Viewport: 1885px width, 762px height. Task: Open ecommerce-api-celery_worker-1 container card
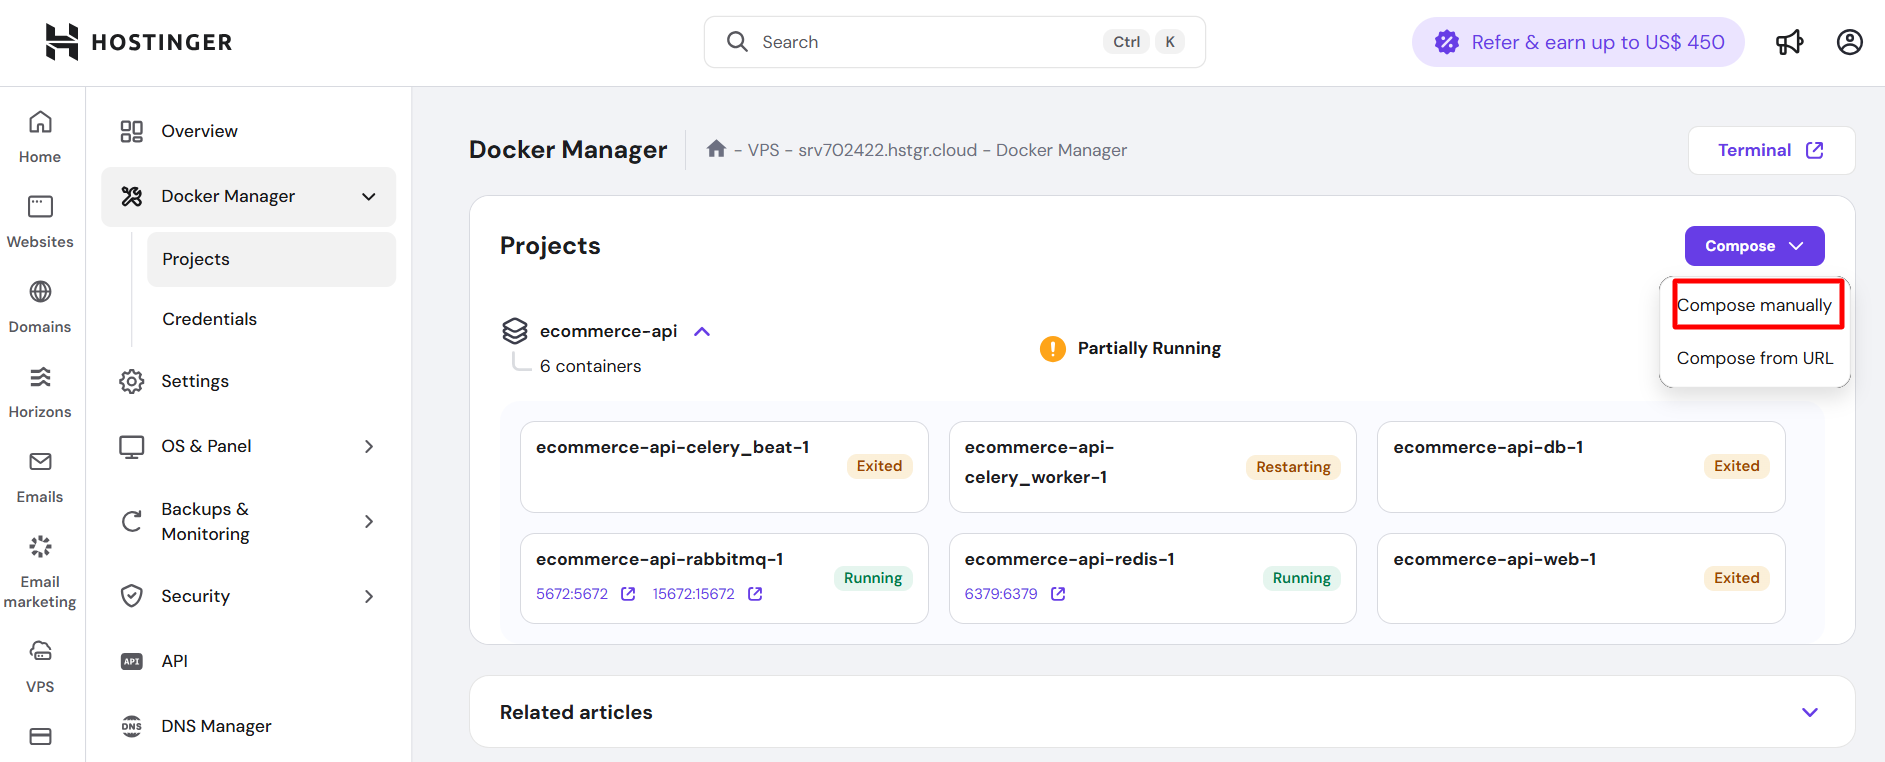[1152, 467]
